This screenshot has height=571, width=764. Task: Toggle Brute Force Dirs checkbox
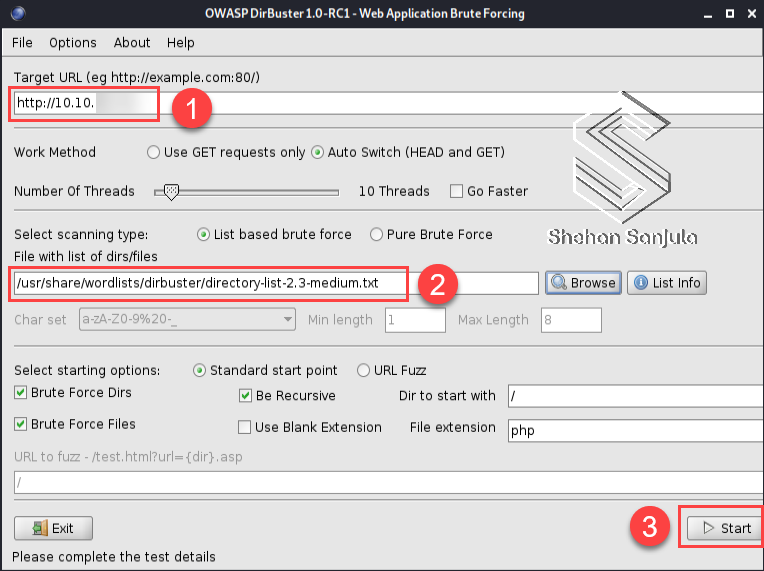(20, 392)
